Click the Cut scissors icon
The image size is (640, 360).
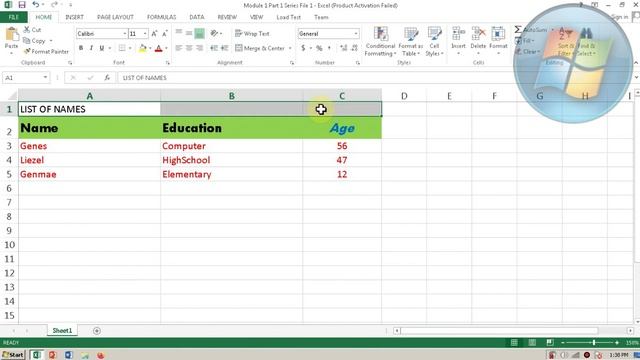click(x=27, y=29)
